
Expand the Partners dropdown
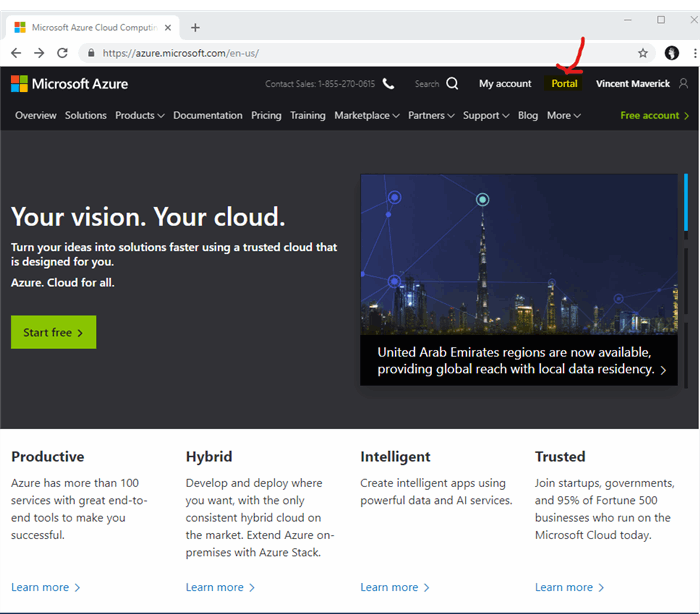click(x=431, y=115)
